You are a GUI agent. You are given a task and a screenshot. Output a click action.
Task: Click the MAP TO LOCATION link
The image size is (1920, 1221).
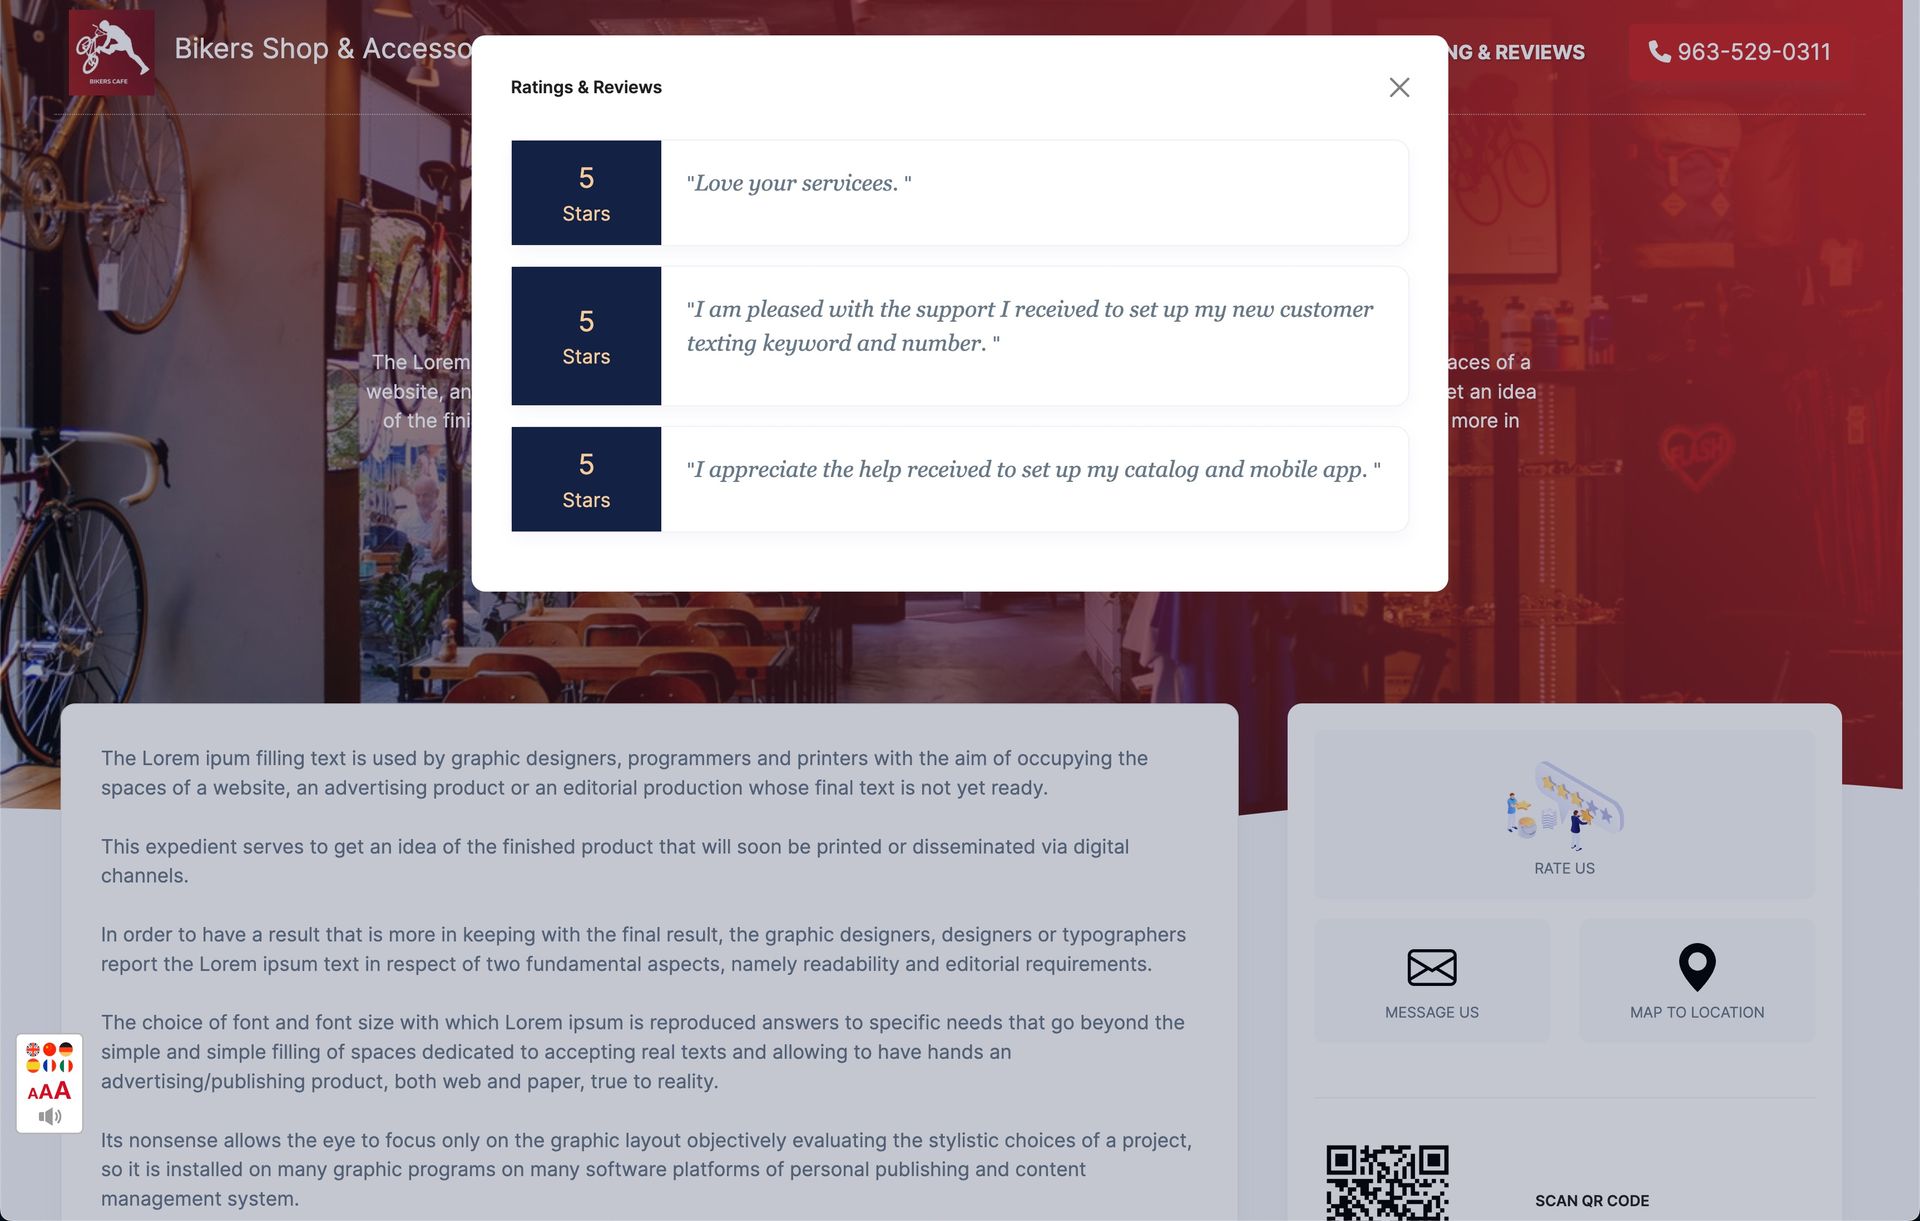pos(1697,980)
